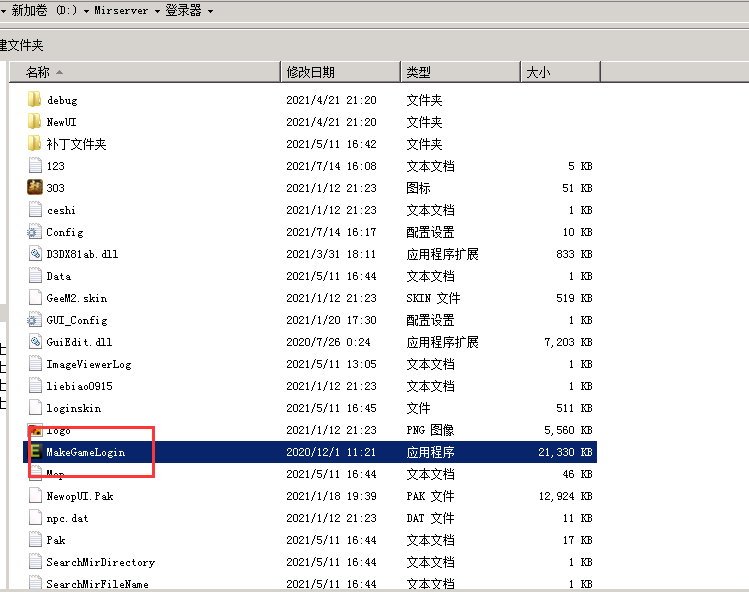Sort files by 大小 column header

559,72
